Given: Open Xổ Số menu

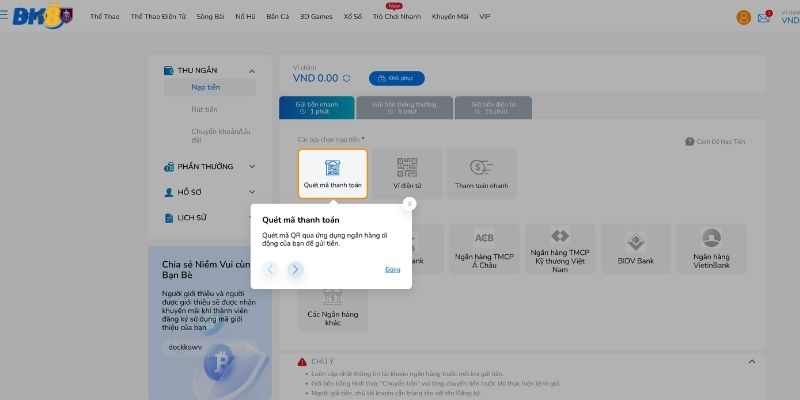Looking at the screenshot, I should tap(353, 16).
